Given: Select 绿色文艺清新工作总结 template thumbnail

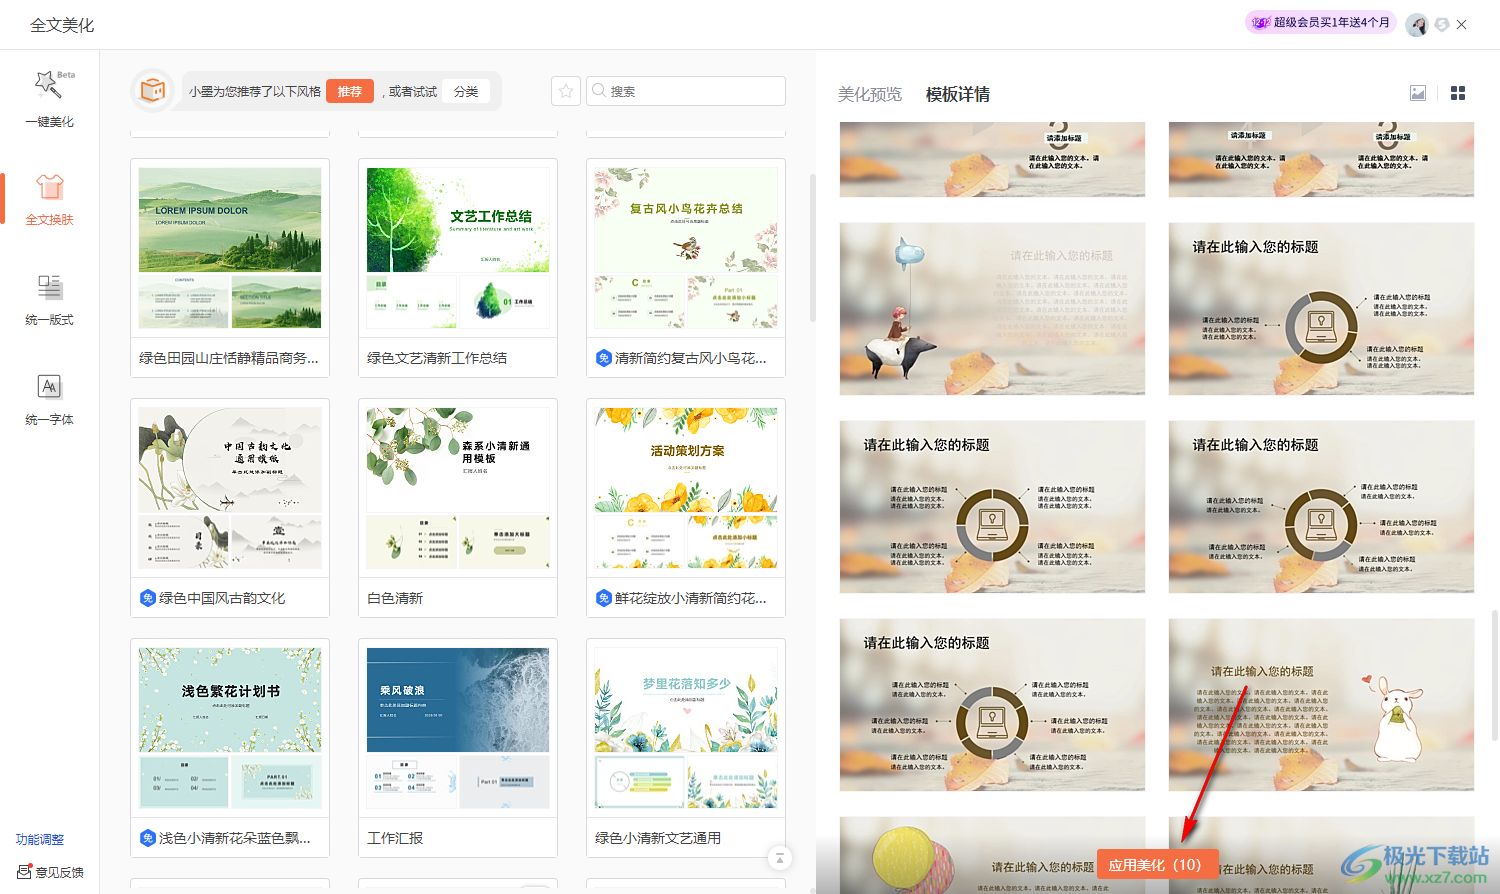Looking at the screenshot, I should click(458, 248).
